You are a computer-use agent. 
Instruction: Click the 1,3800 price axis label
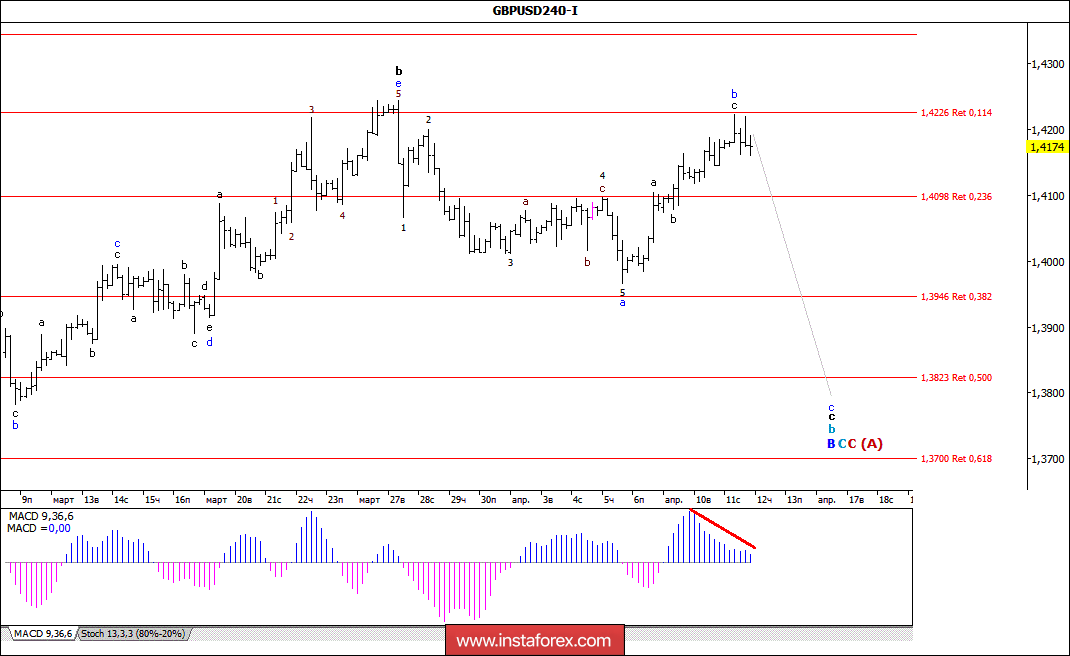coord(1047,393)
